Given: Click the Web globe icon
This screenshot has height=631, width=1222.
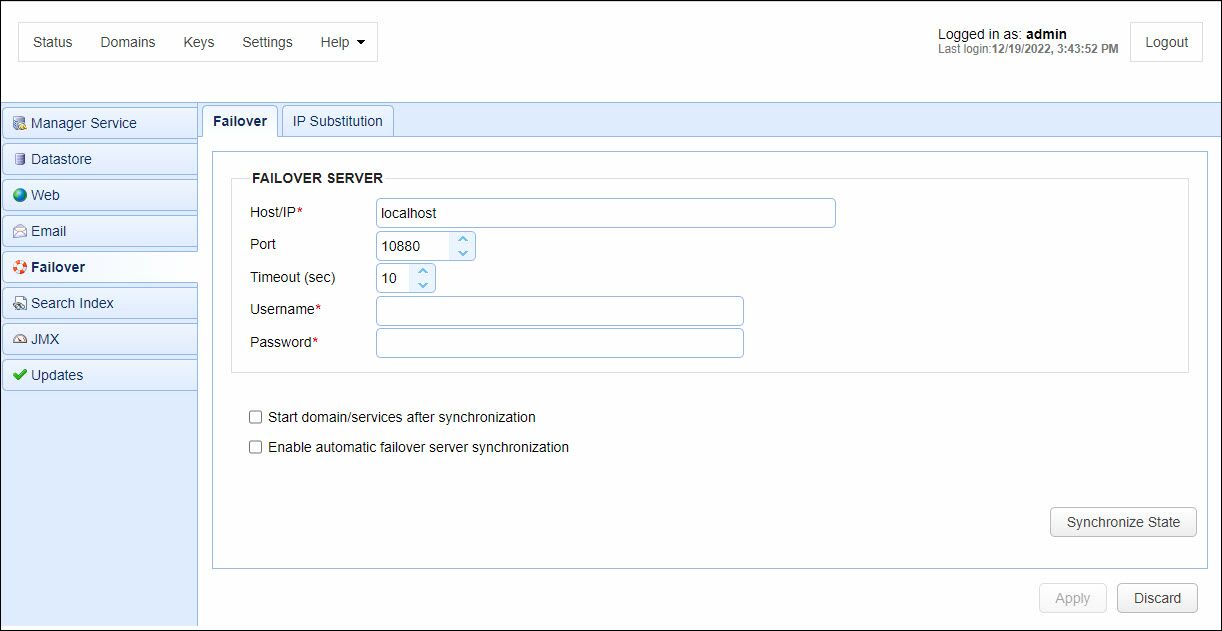Looking at the screenshot, I should 20,195.
